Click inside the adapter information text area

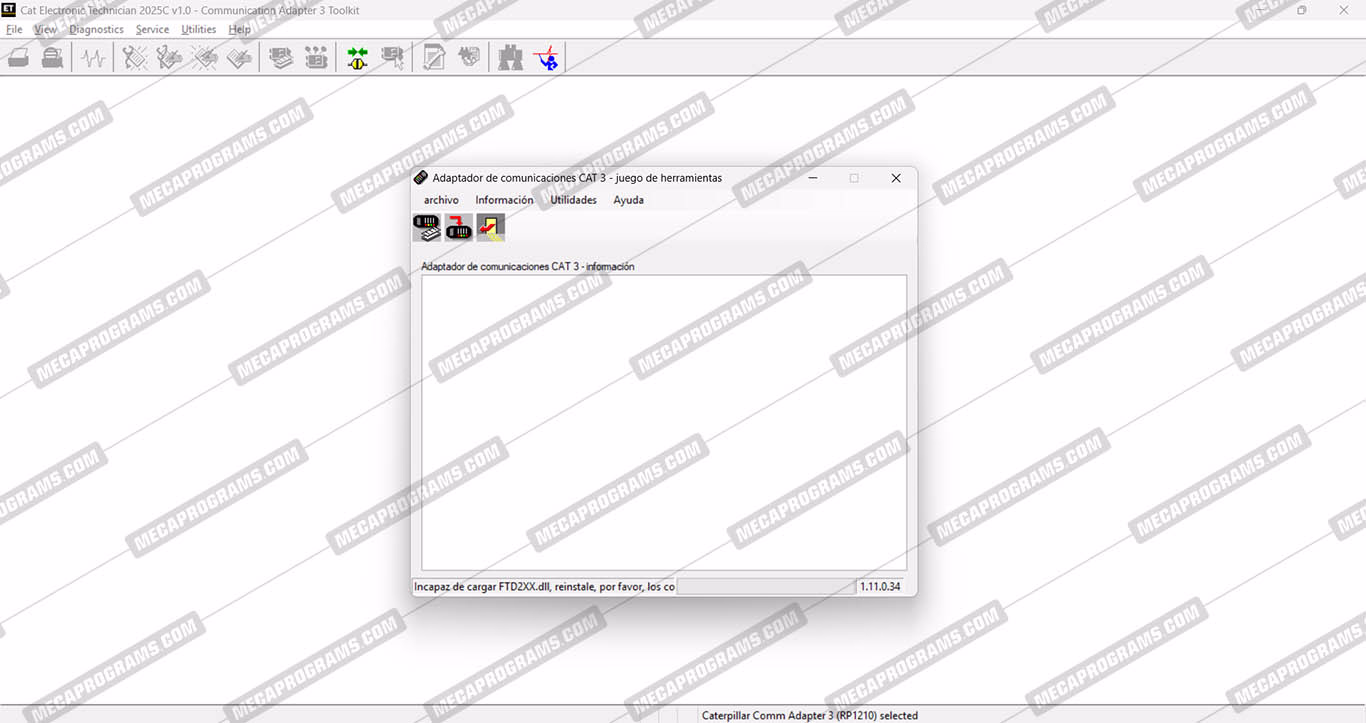click(664, 422)
